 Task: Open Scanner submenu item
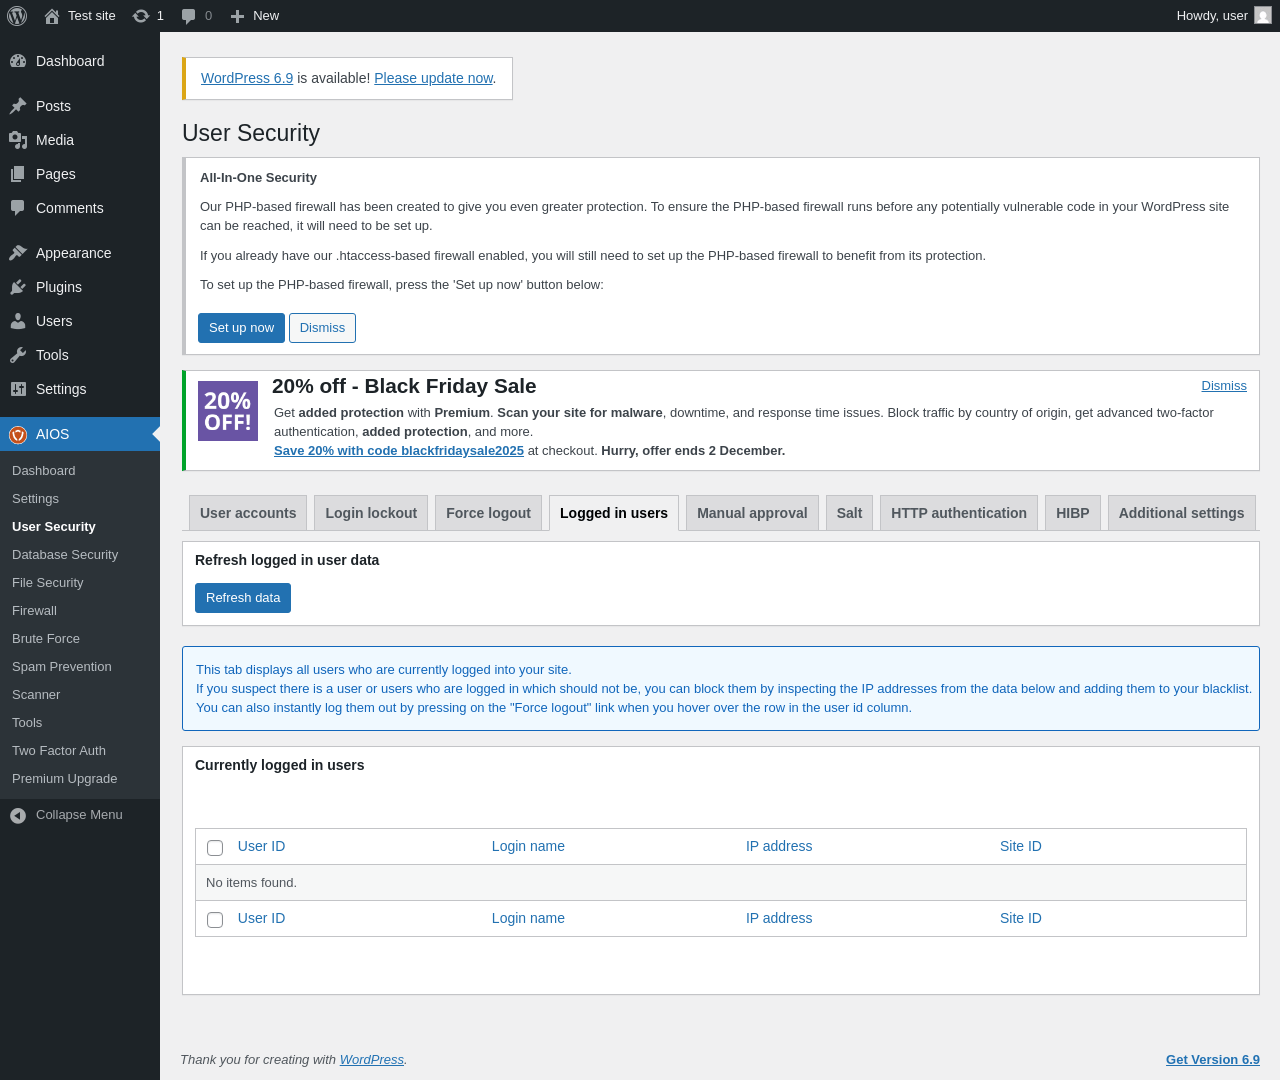[80, 695]
